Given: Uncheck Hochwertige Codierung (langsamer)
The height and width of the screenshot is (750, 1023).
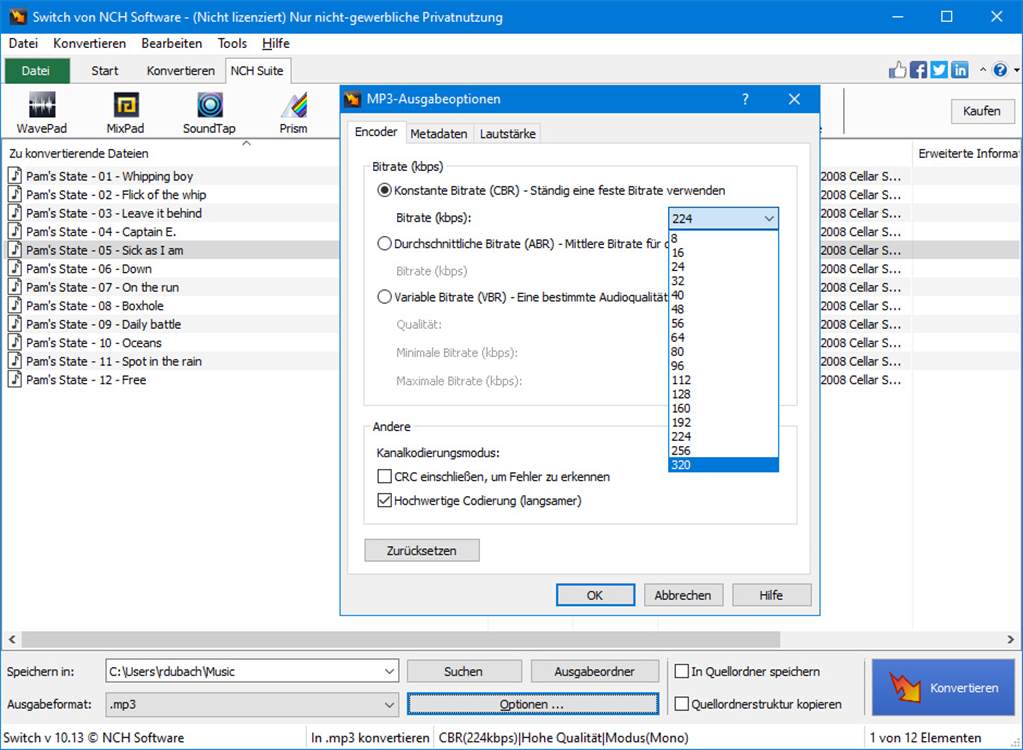Looking at the screenshot, I should 385,501.
